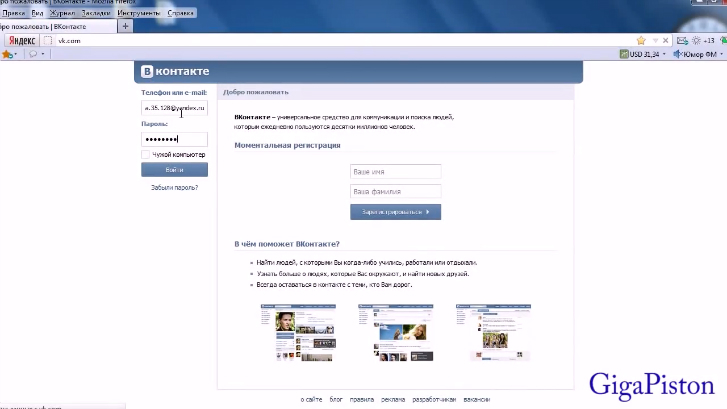Open the profile page preview thumbnail

click(298, 332)
